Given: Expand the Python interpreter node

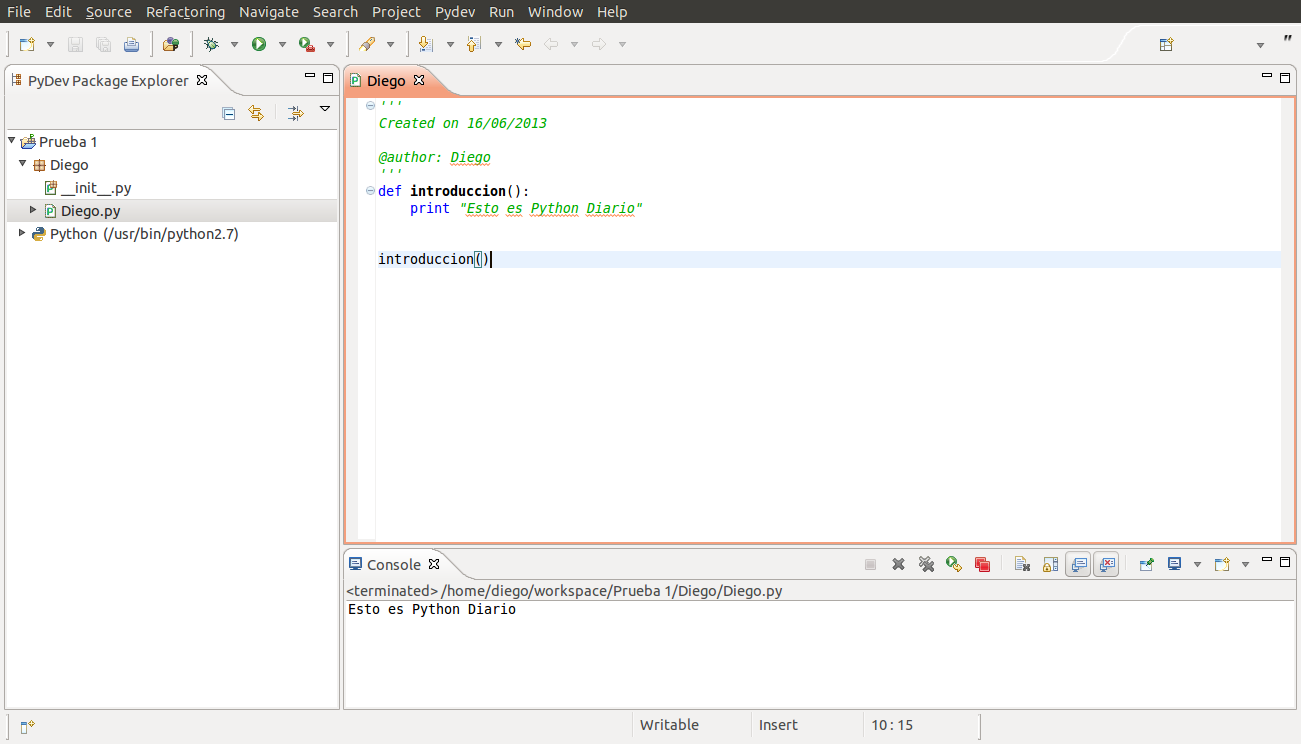Looking at the screenshot, I should point(22,233).
